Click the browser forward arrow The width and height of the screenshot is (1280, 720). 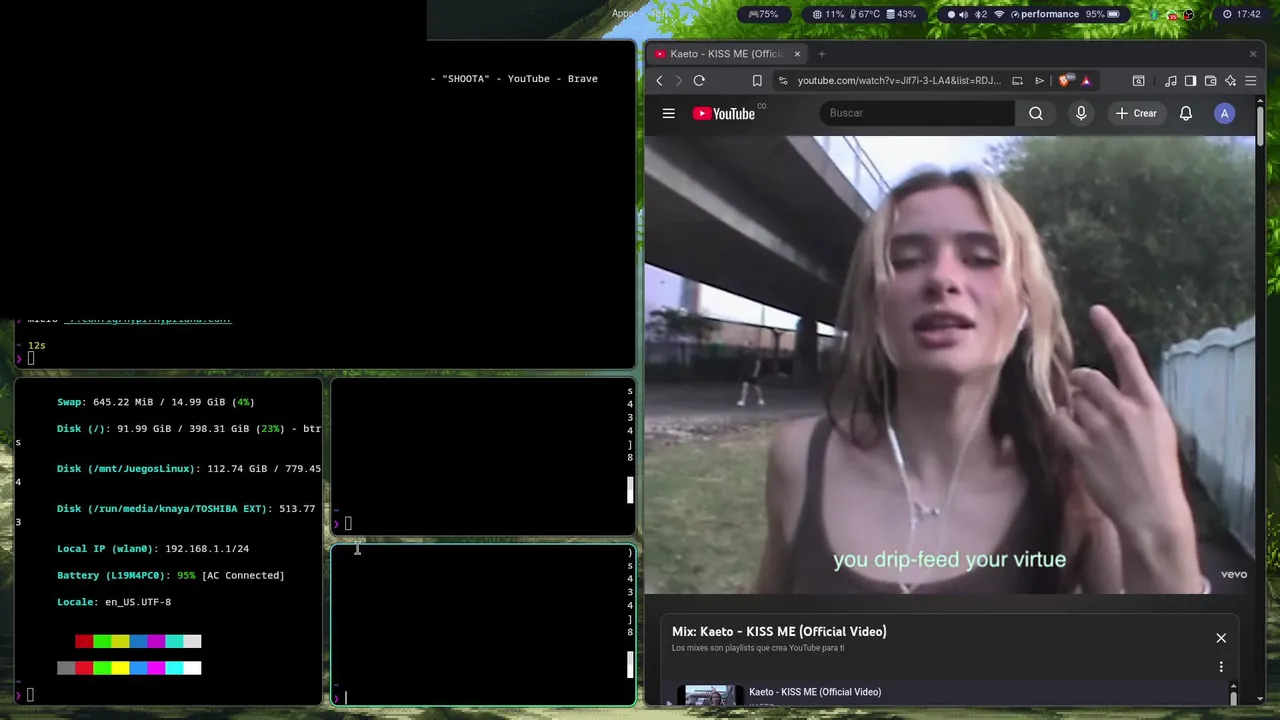[678, 81]
